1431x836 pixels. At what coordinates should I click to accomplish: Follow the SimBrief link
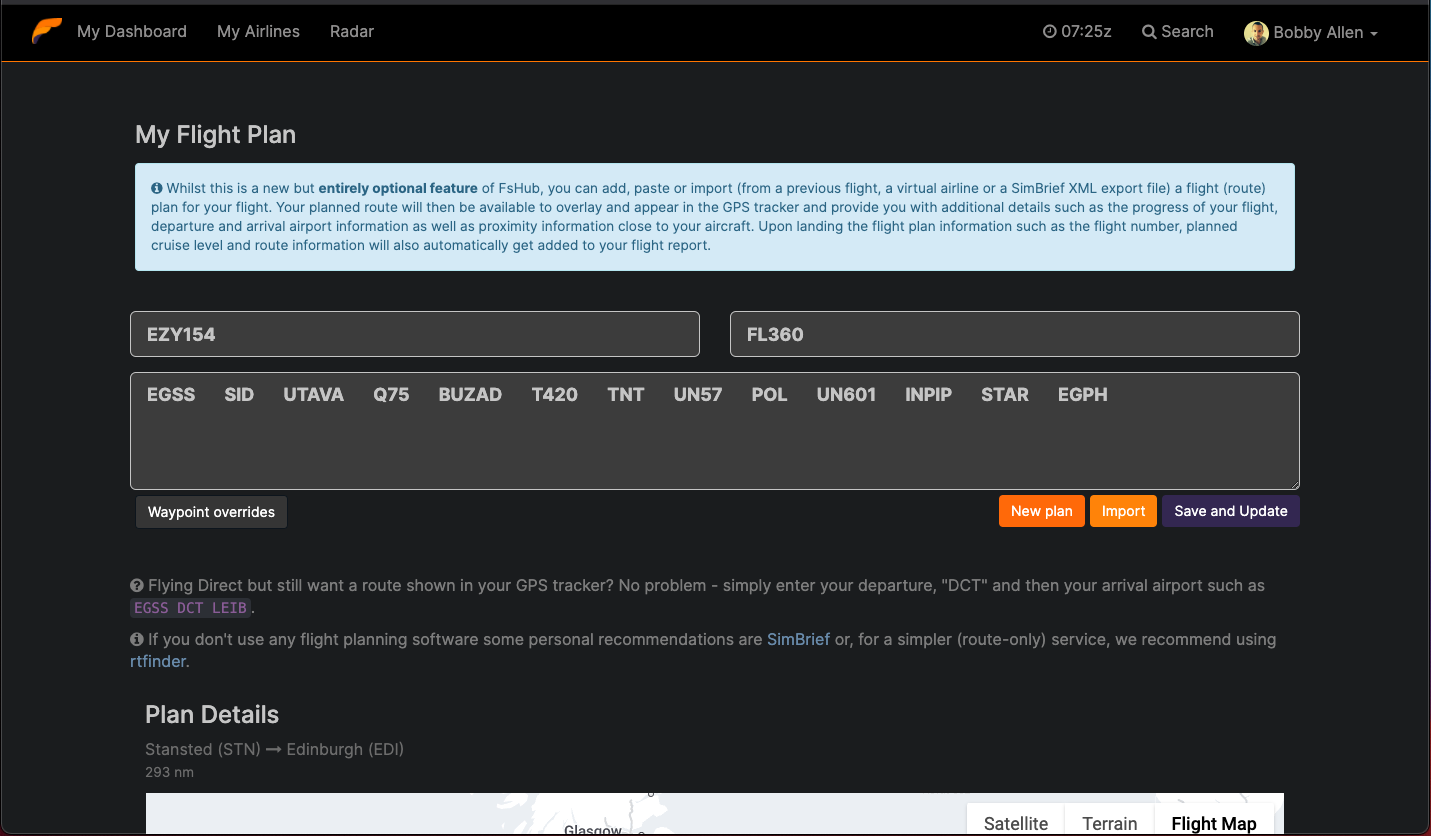(x=798, y=640)
